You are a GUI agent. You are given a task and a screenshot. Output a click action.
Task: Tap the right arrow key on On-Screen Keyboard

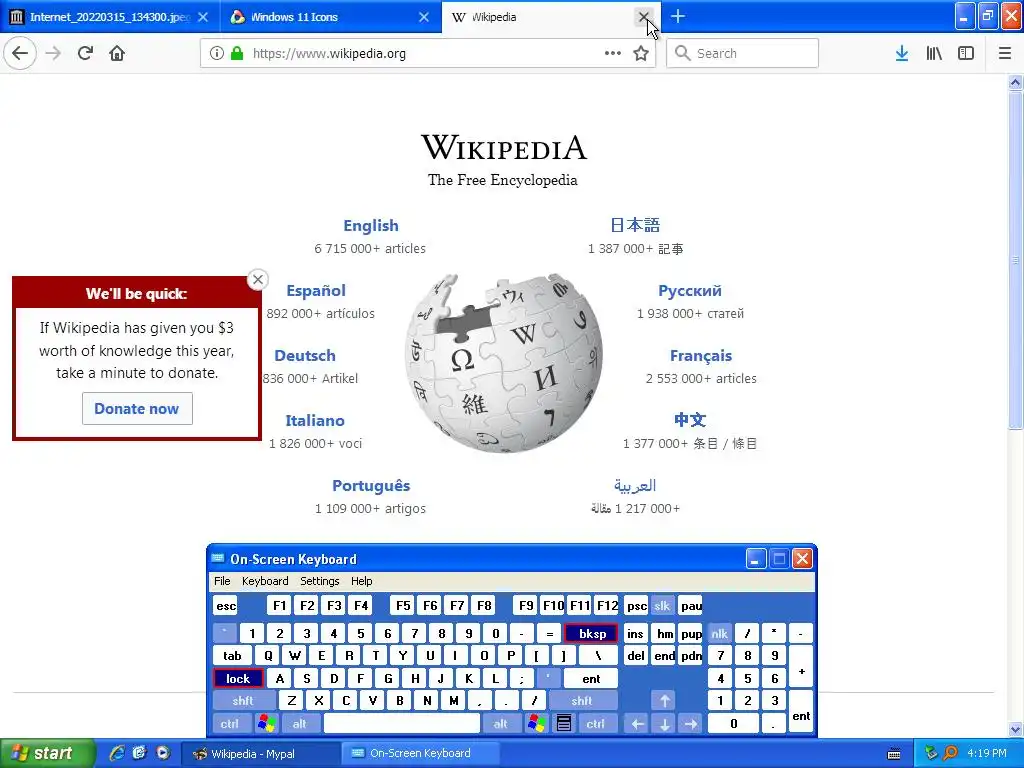tap(691, 724)
